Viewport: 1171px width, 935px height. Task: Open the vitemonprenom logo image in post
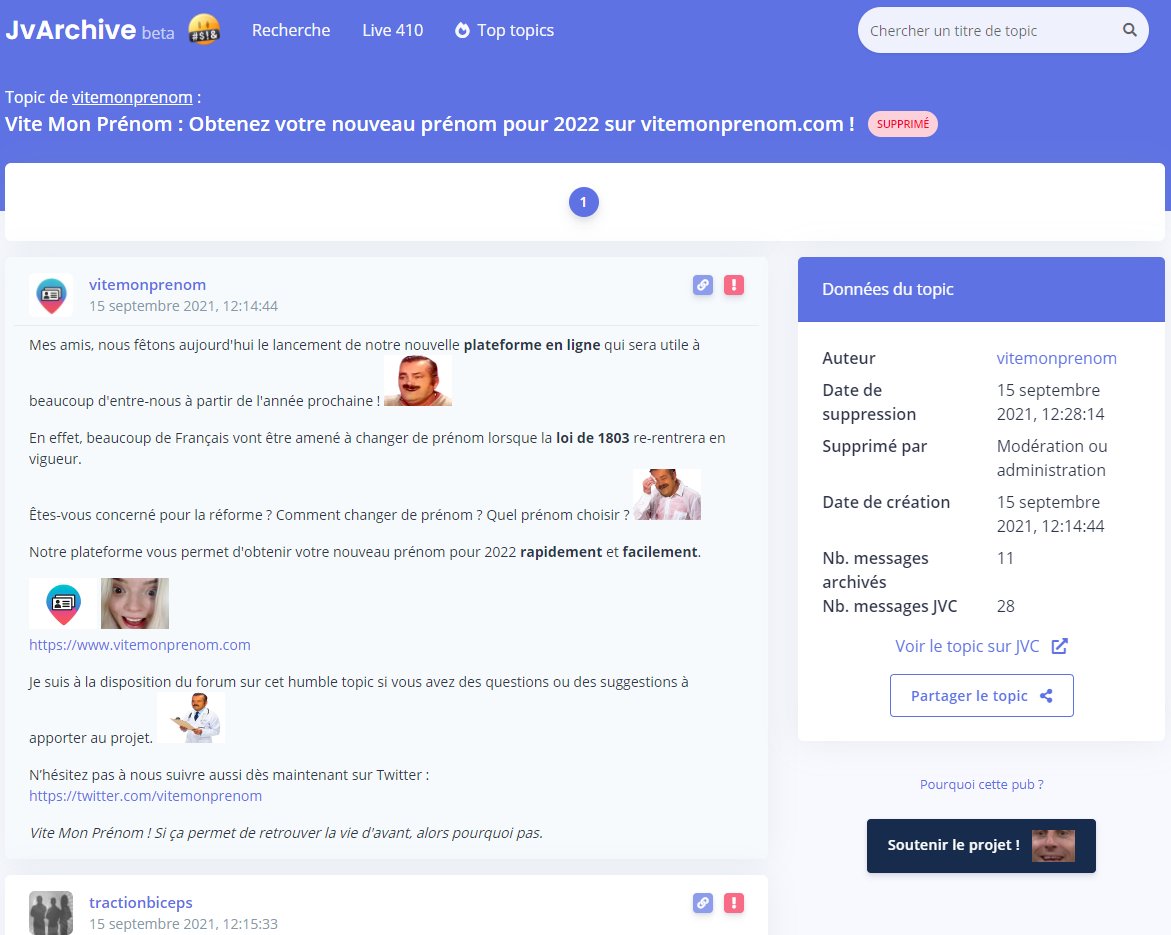coord(63,603)
